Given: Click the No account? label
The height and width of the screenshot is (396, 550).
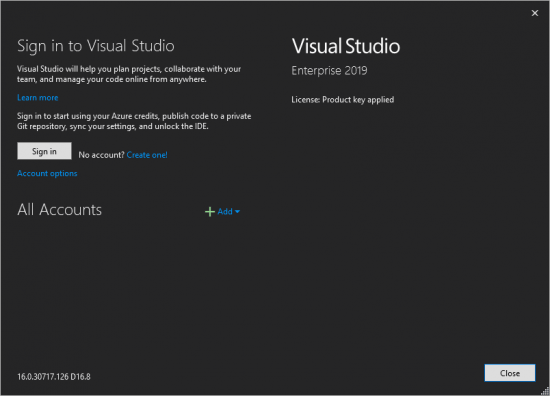Looking at the screenshot, I should pyautogui.click(x=101, y=155).
